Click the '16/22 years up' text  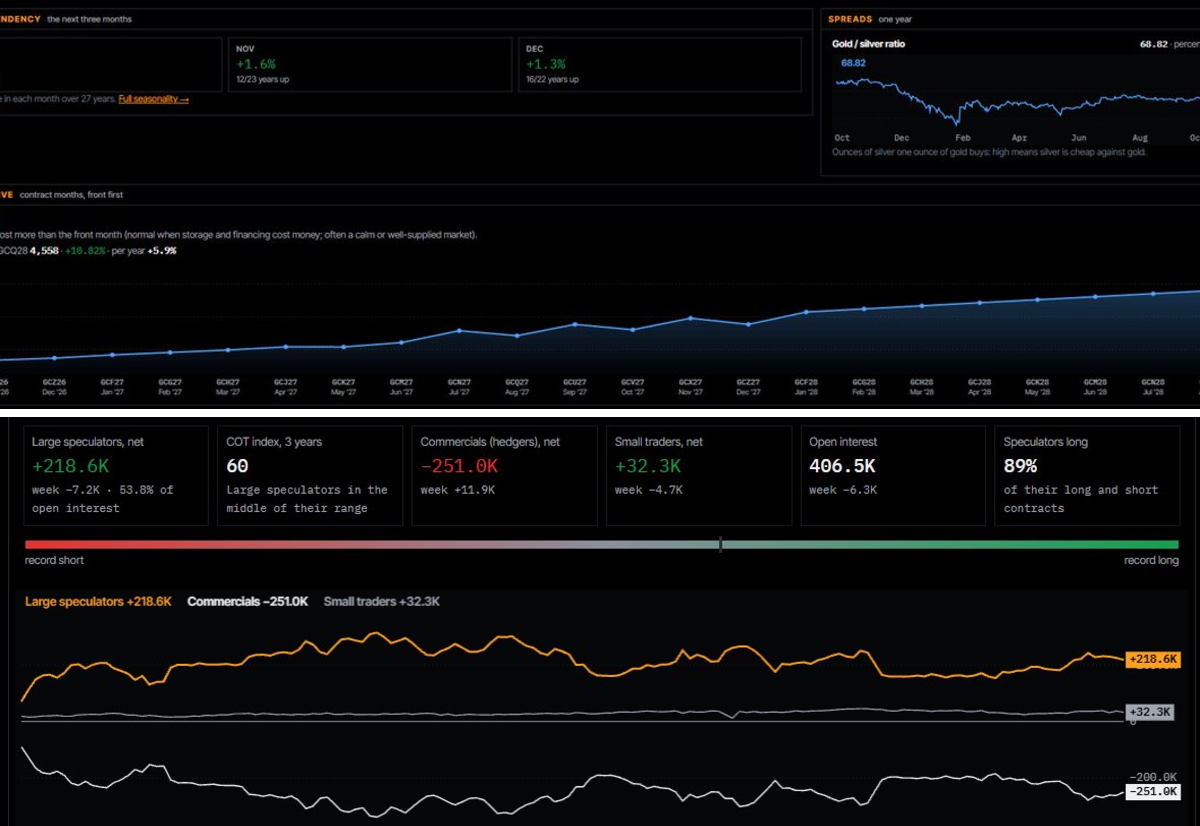pos(553,79)
